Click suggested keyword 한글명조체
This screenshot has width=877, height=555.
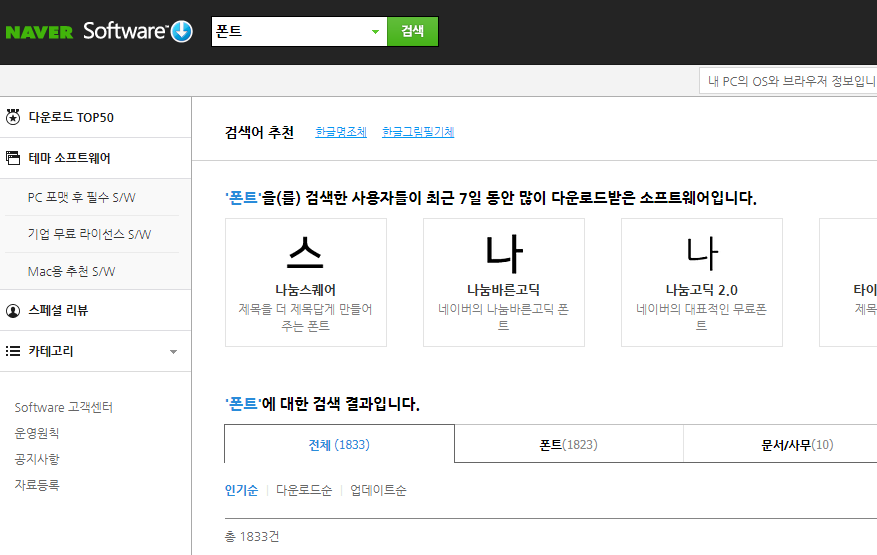[341, 132]
